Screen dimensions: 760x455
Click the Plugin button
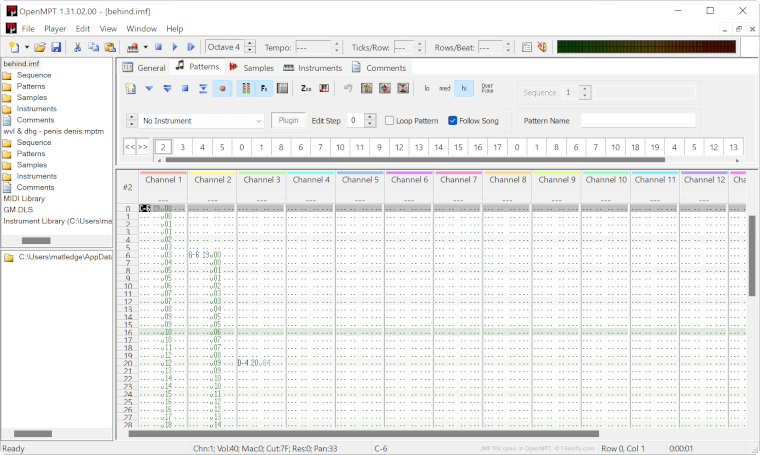289,120
